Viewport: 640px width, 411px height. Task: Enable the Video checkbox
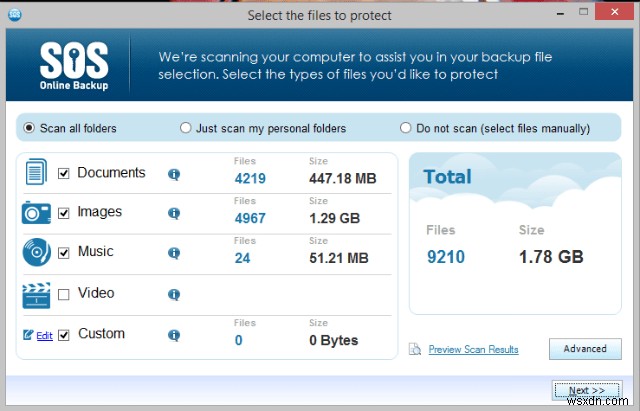(x=64, y=294)
